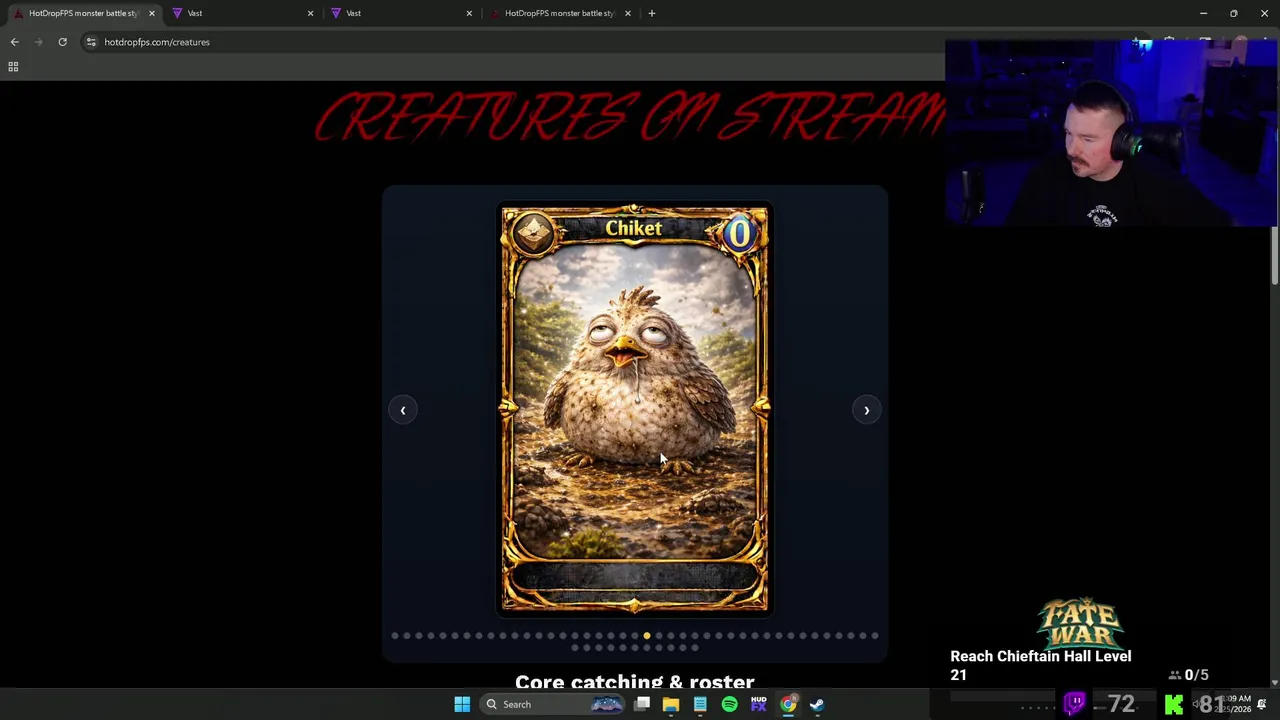Open the Windows Start menu
The image size is (1280, 720).
pos(462,704)
